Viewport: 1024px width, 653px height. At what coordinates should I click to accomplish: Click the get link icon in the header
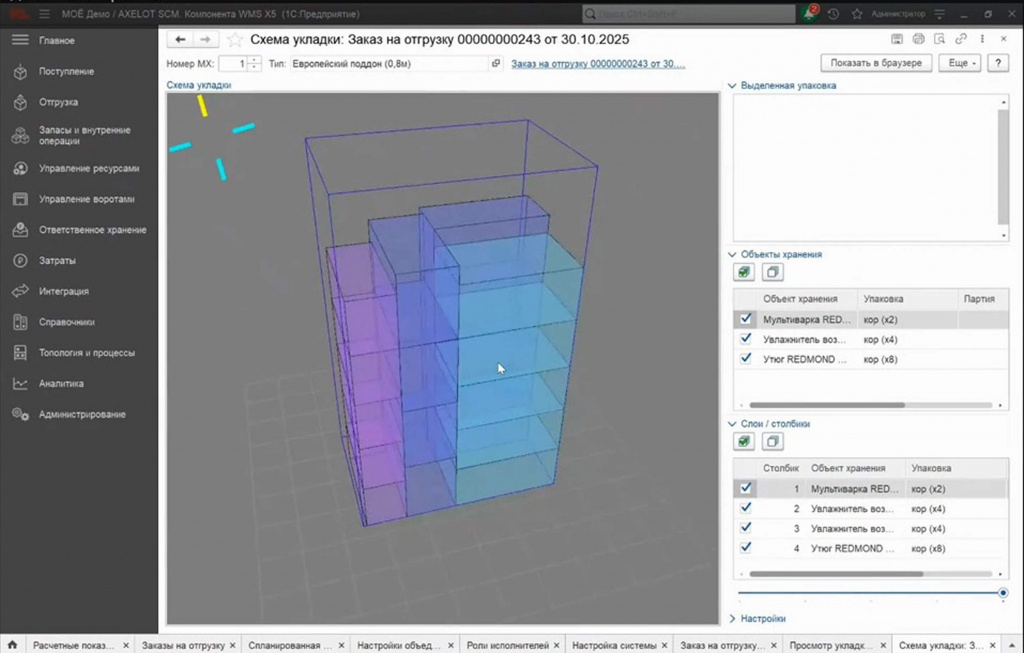point(961,39)
